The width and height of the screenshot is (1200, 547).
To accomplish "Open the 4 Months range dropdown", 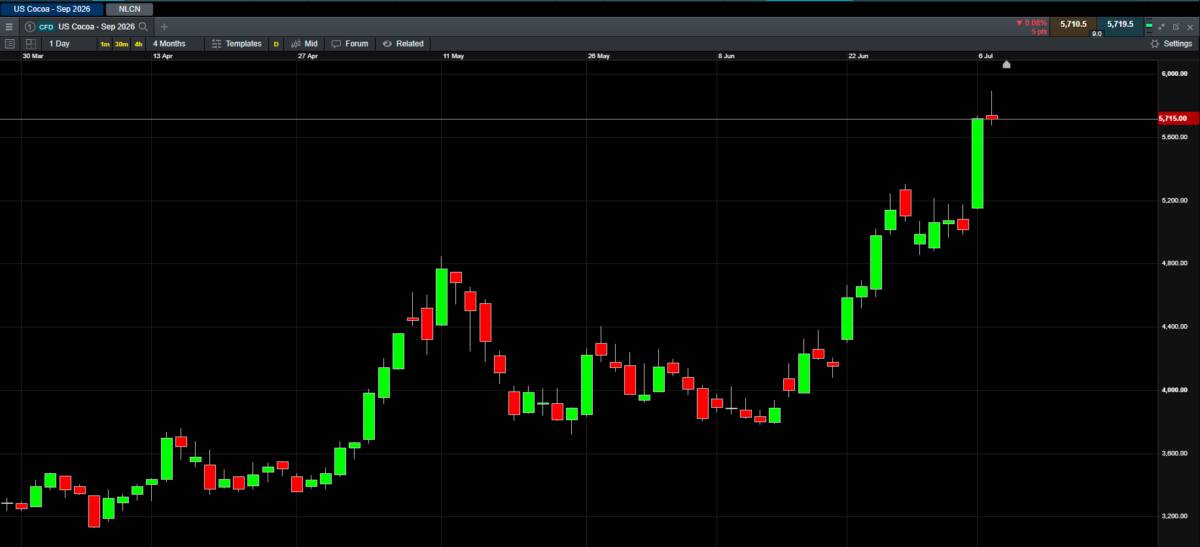I will [169, 44].
